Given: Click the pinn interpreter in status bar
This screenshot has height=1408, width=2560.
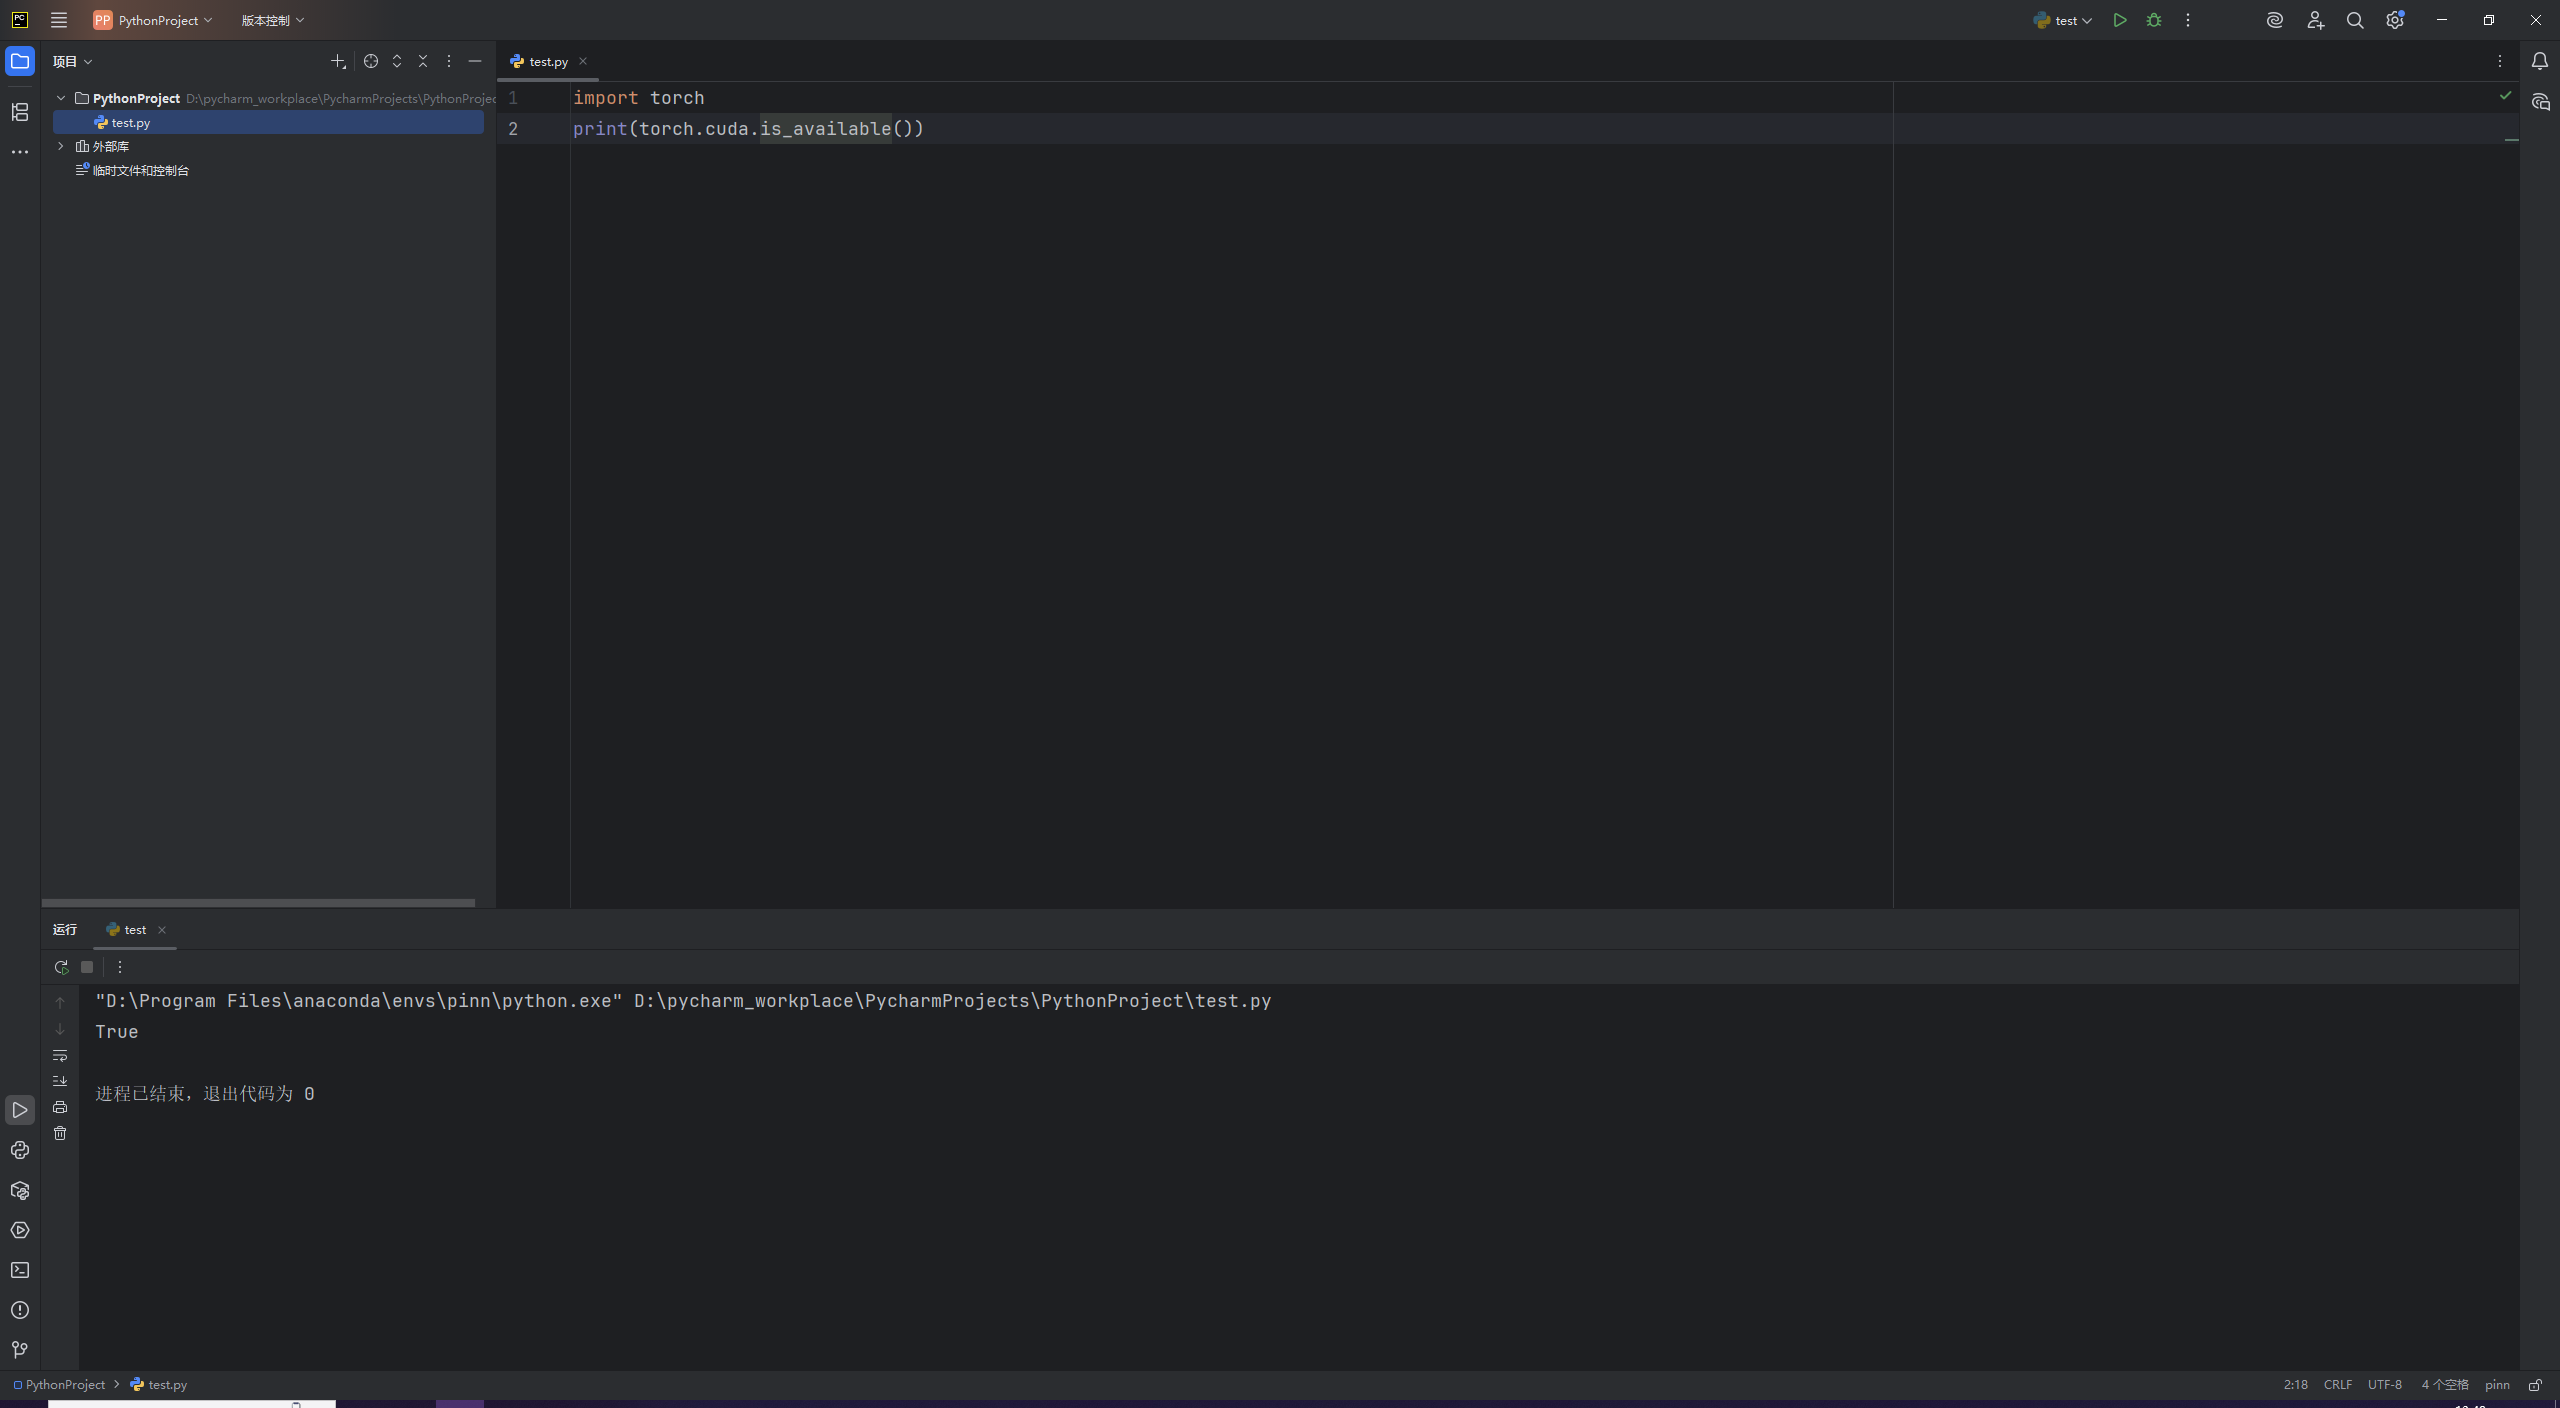Looking at the screenshot, I should click(x=2497, y=1385).
